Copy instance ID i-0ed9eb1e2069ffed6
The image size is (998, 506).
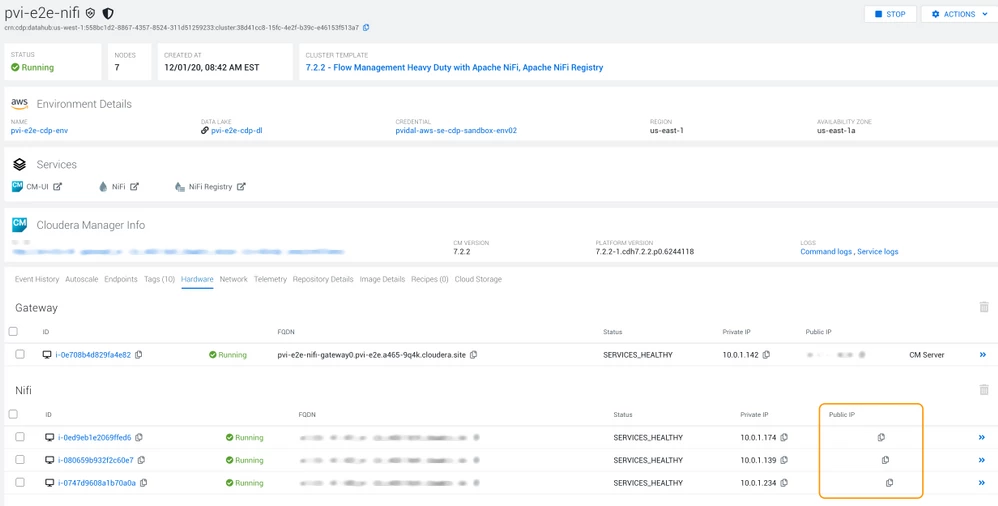coord(139,438)
